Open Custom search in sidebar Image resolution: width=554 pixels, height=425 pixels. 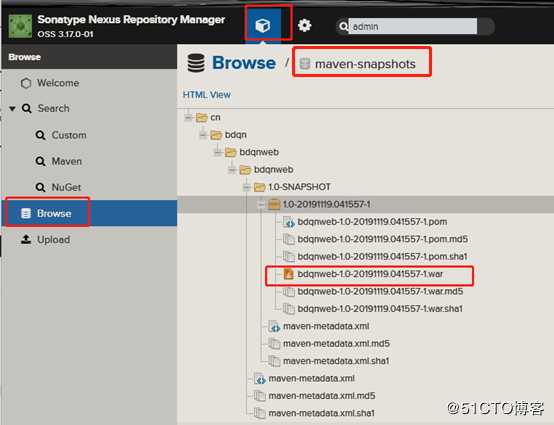69,135
